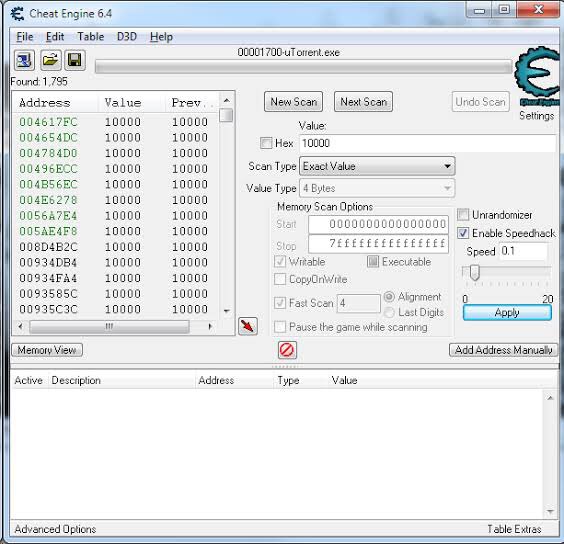Enable the Unrandomizer checkbox
Screen dimensions: 564x544
click(463, 214)
